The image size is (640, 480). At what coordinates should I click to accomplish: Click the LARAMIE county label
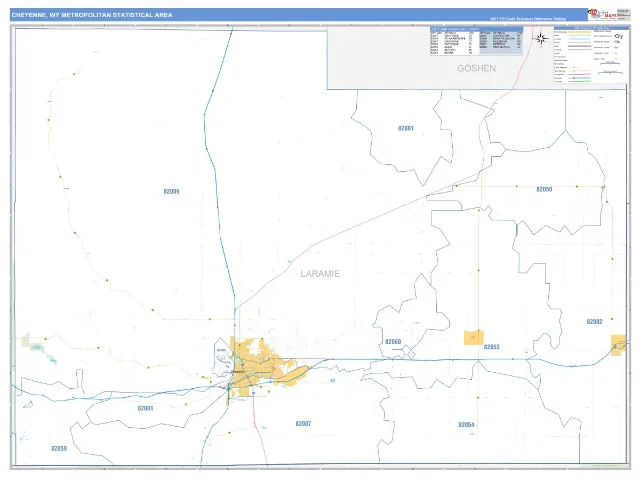[320, 274]
